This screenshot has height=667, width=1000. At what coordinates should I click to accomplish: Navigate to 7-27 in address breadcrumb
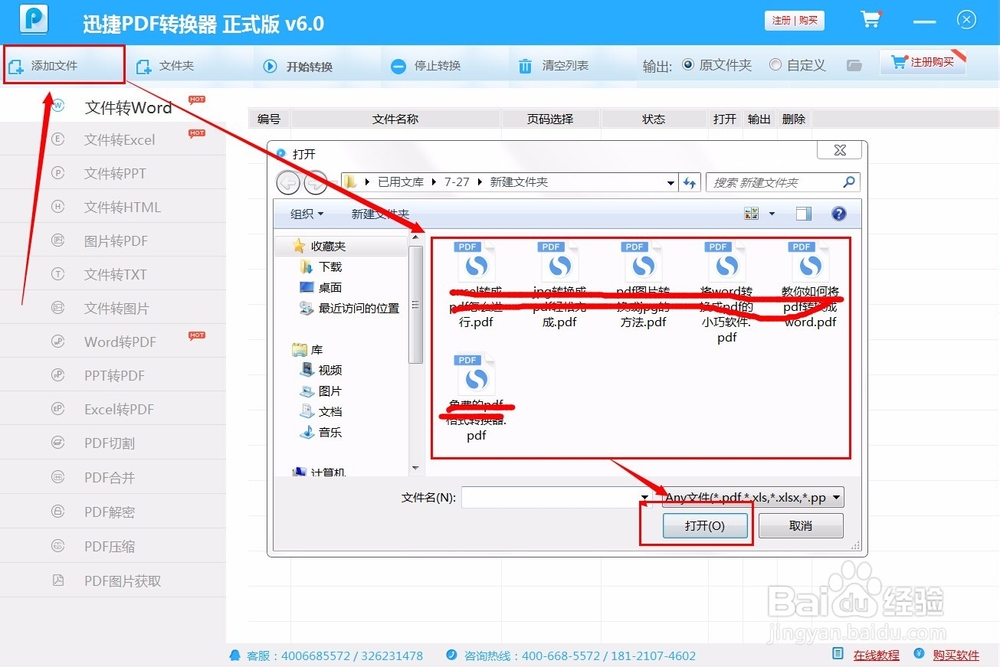(x=457, y=182)
